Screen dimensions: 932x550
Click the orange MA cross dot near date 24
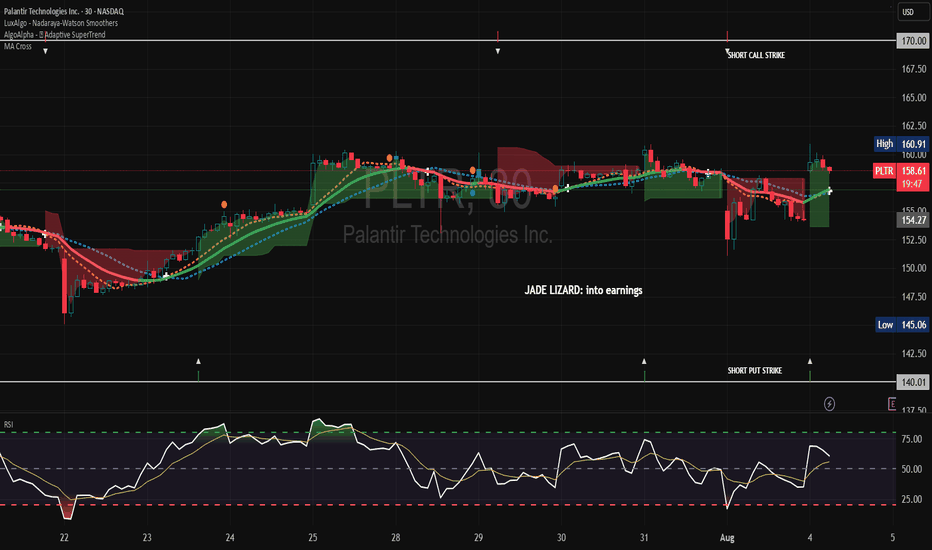[x=224, y=205]
